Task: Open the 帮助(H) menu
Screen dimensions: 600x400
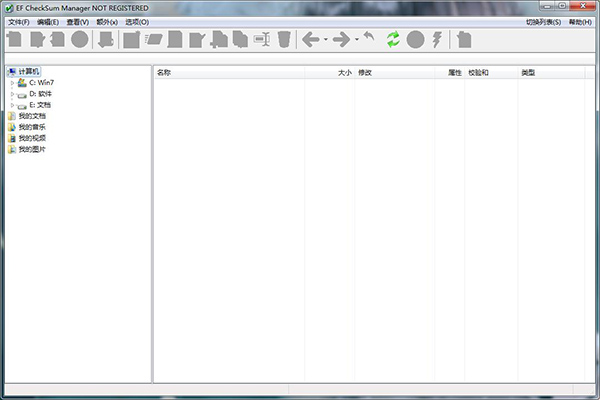Action: [x=580, y=22]
